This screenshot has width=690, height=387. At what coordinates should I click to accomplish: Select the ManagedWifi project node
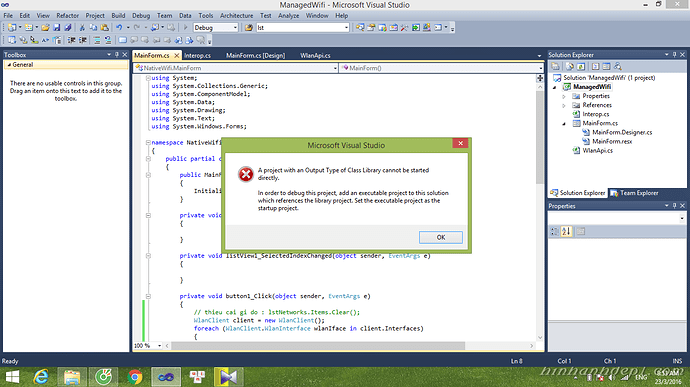(591, 87)
